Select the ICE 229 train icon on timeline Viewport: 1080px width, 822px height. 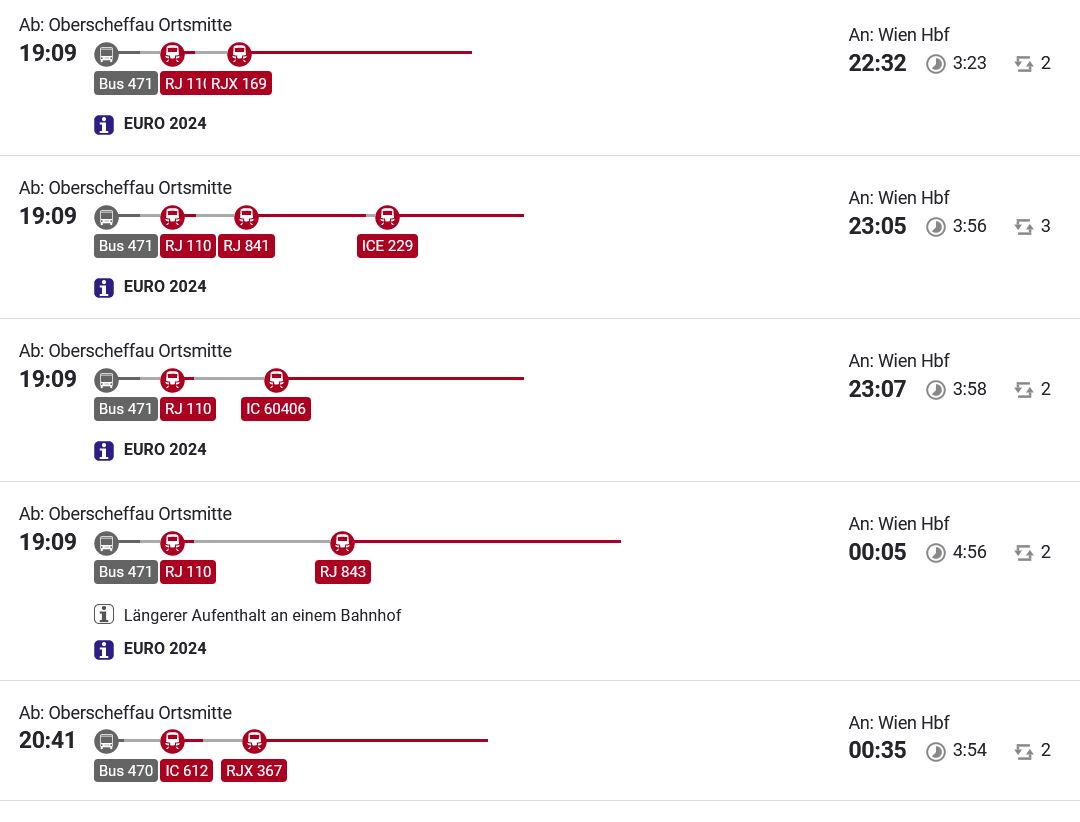[387, 216]
